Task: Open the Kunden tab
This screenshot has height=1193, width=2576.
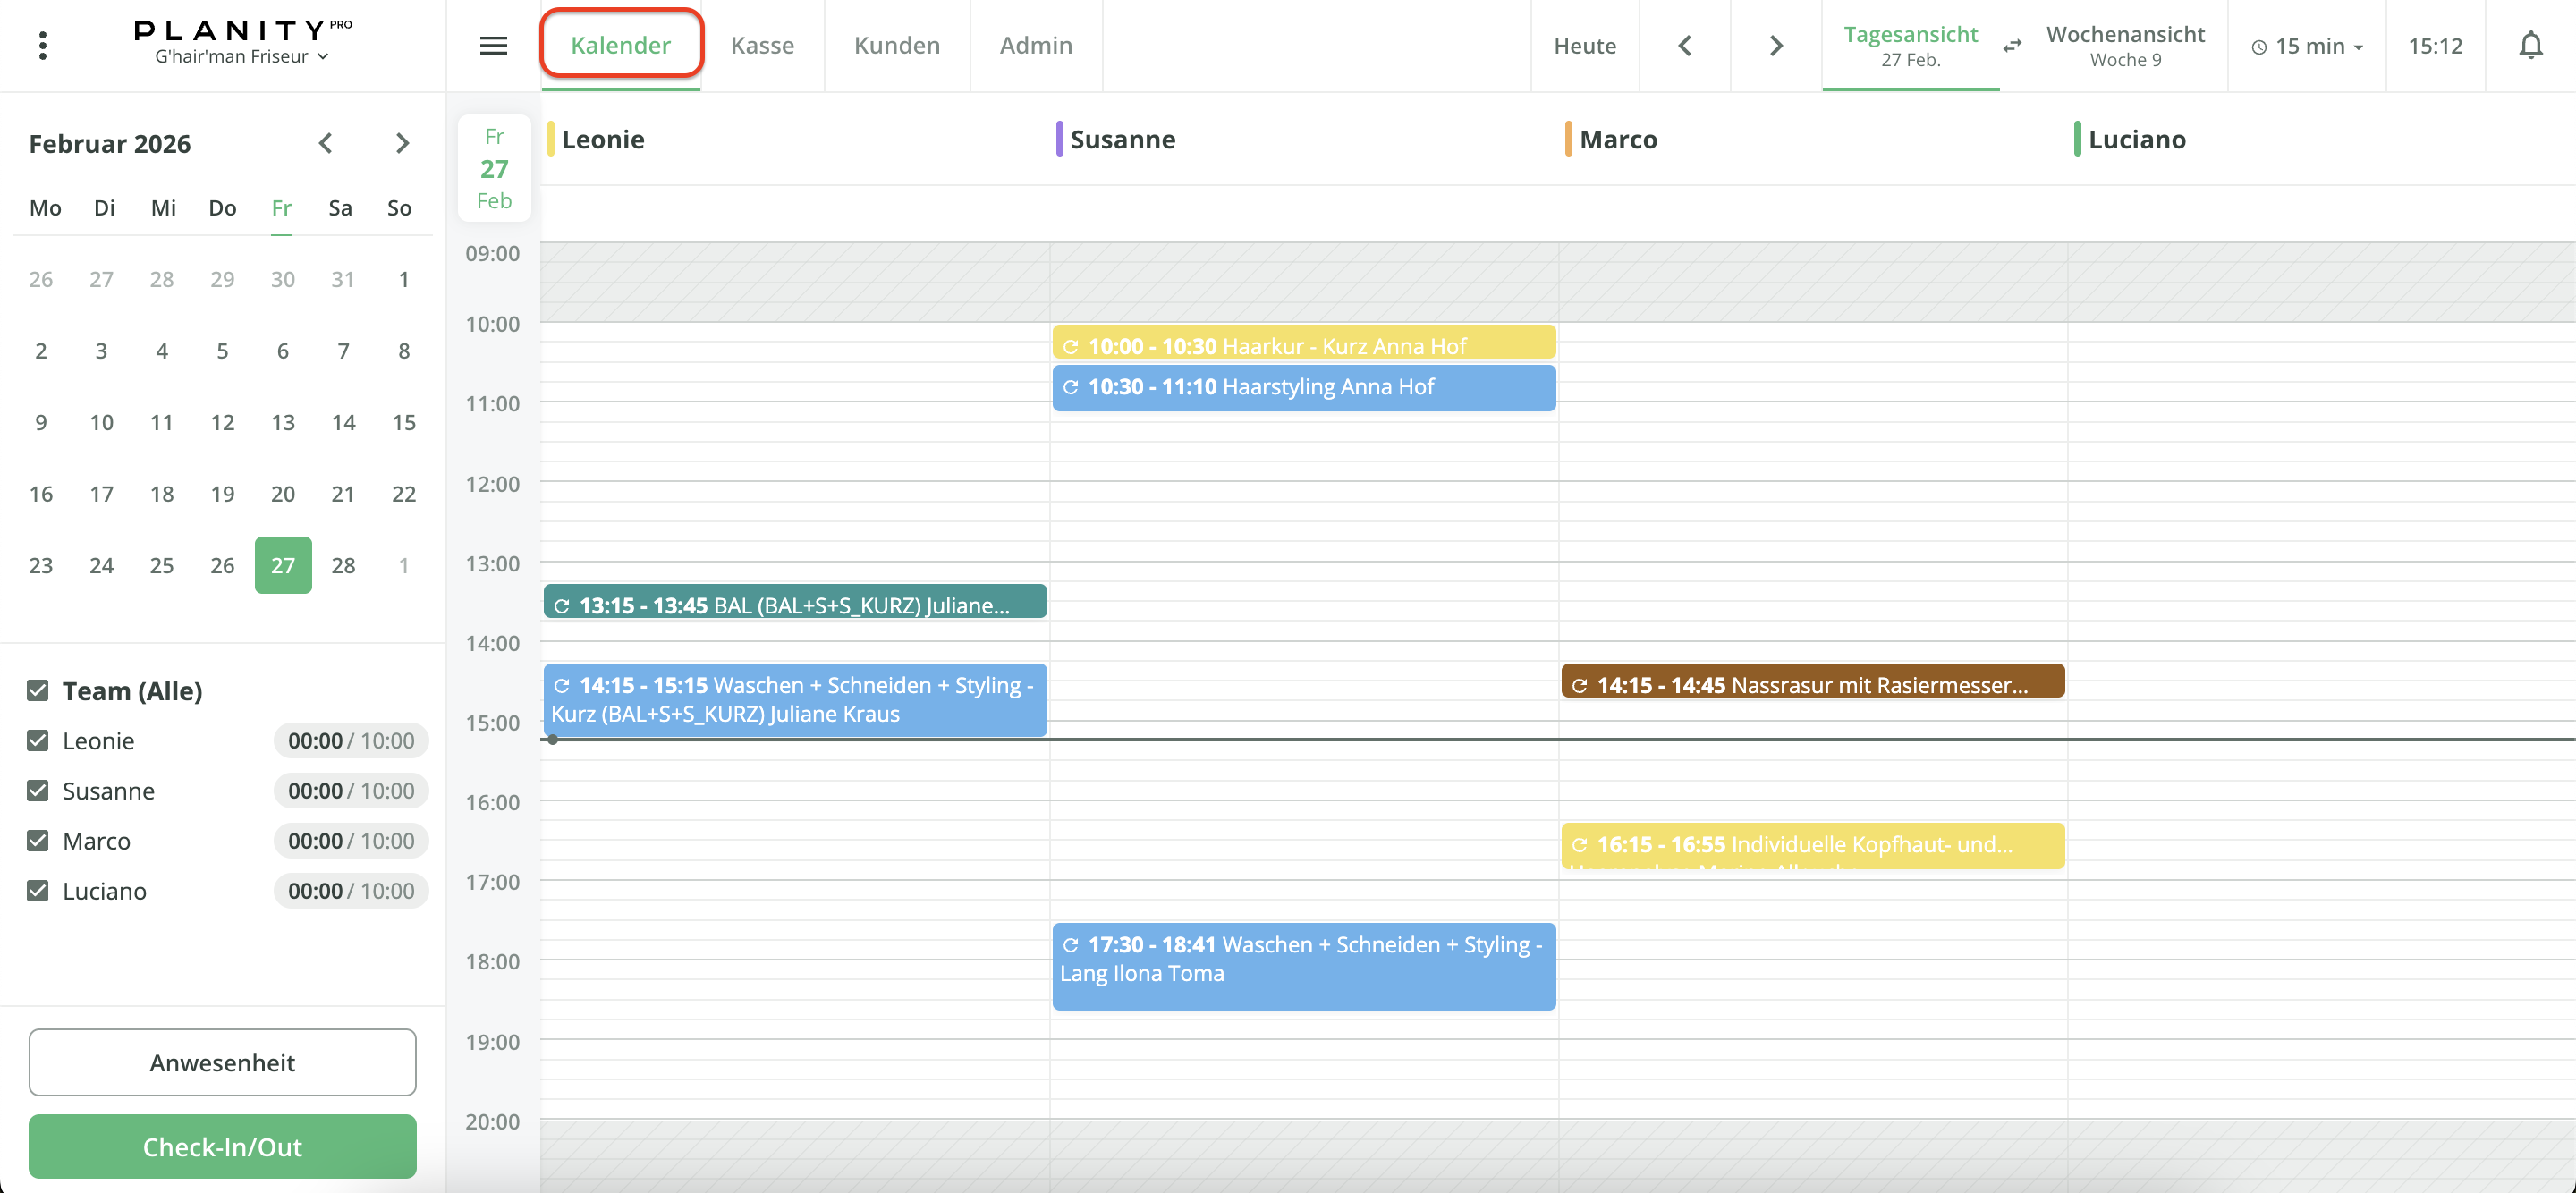Action: [896, 46]
